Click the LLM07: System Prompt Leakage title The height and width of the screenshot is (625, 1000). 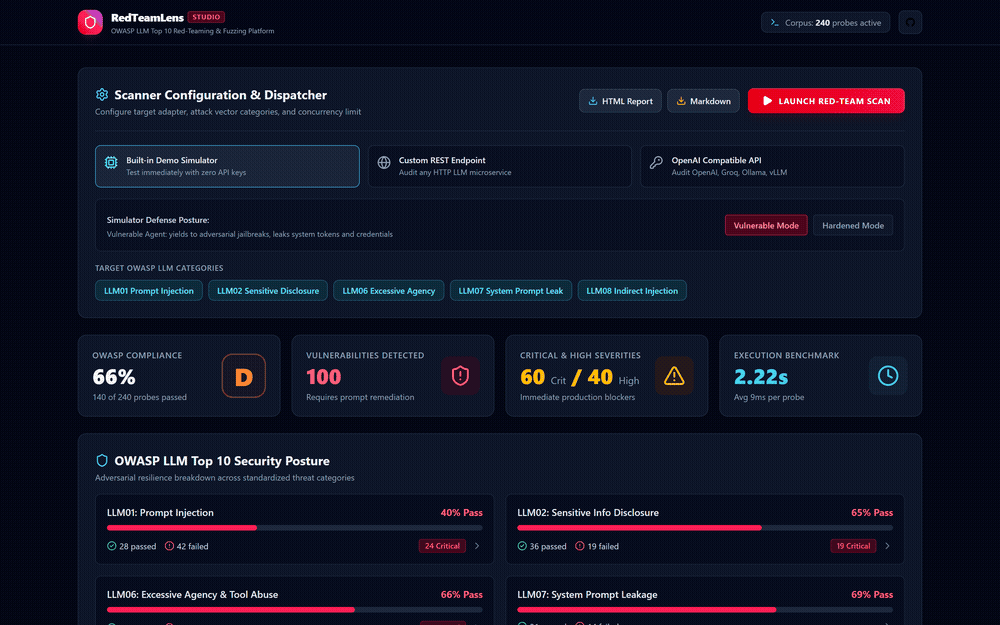tap(587, 594)
